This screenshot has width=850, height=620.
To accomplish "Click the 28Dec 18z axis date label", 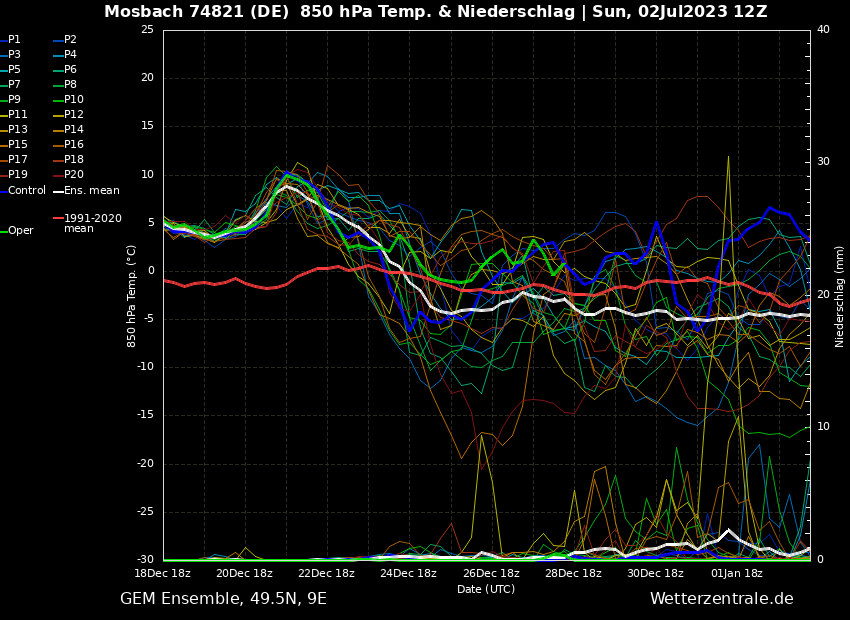I will pos(573,574).
